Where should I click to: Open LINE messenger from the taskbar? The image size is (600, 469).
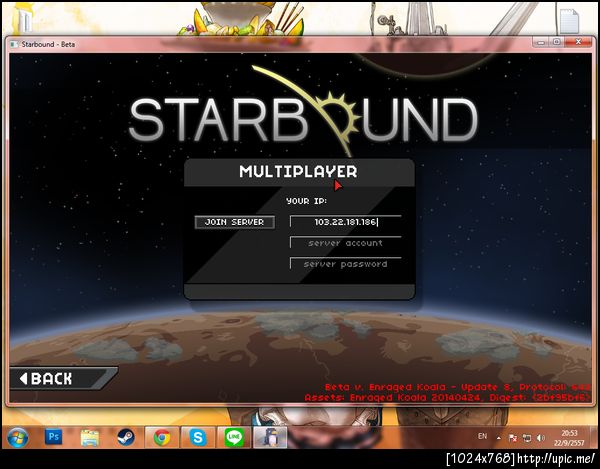coord(234,437)
